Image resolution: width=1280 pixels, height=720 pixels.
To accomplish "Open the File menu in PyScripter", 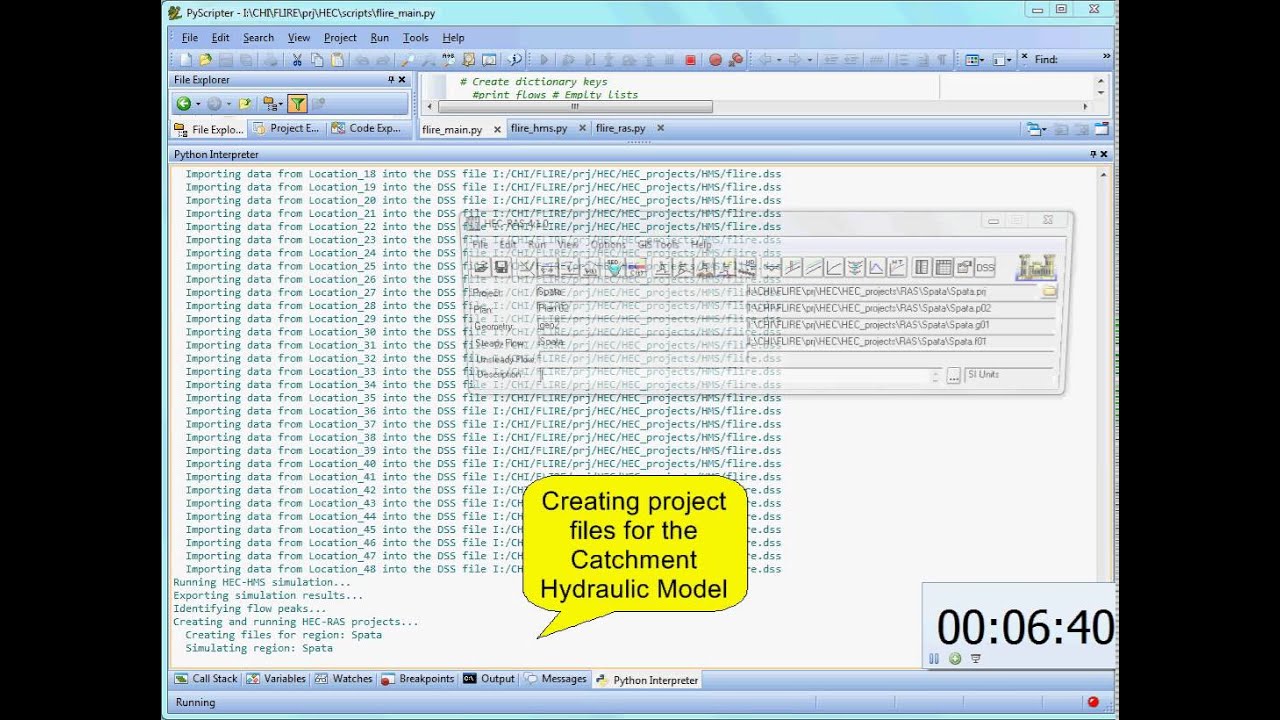I will coord(189,37).
